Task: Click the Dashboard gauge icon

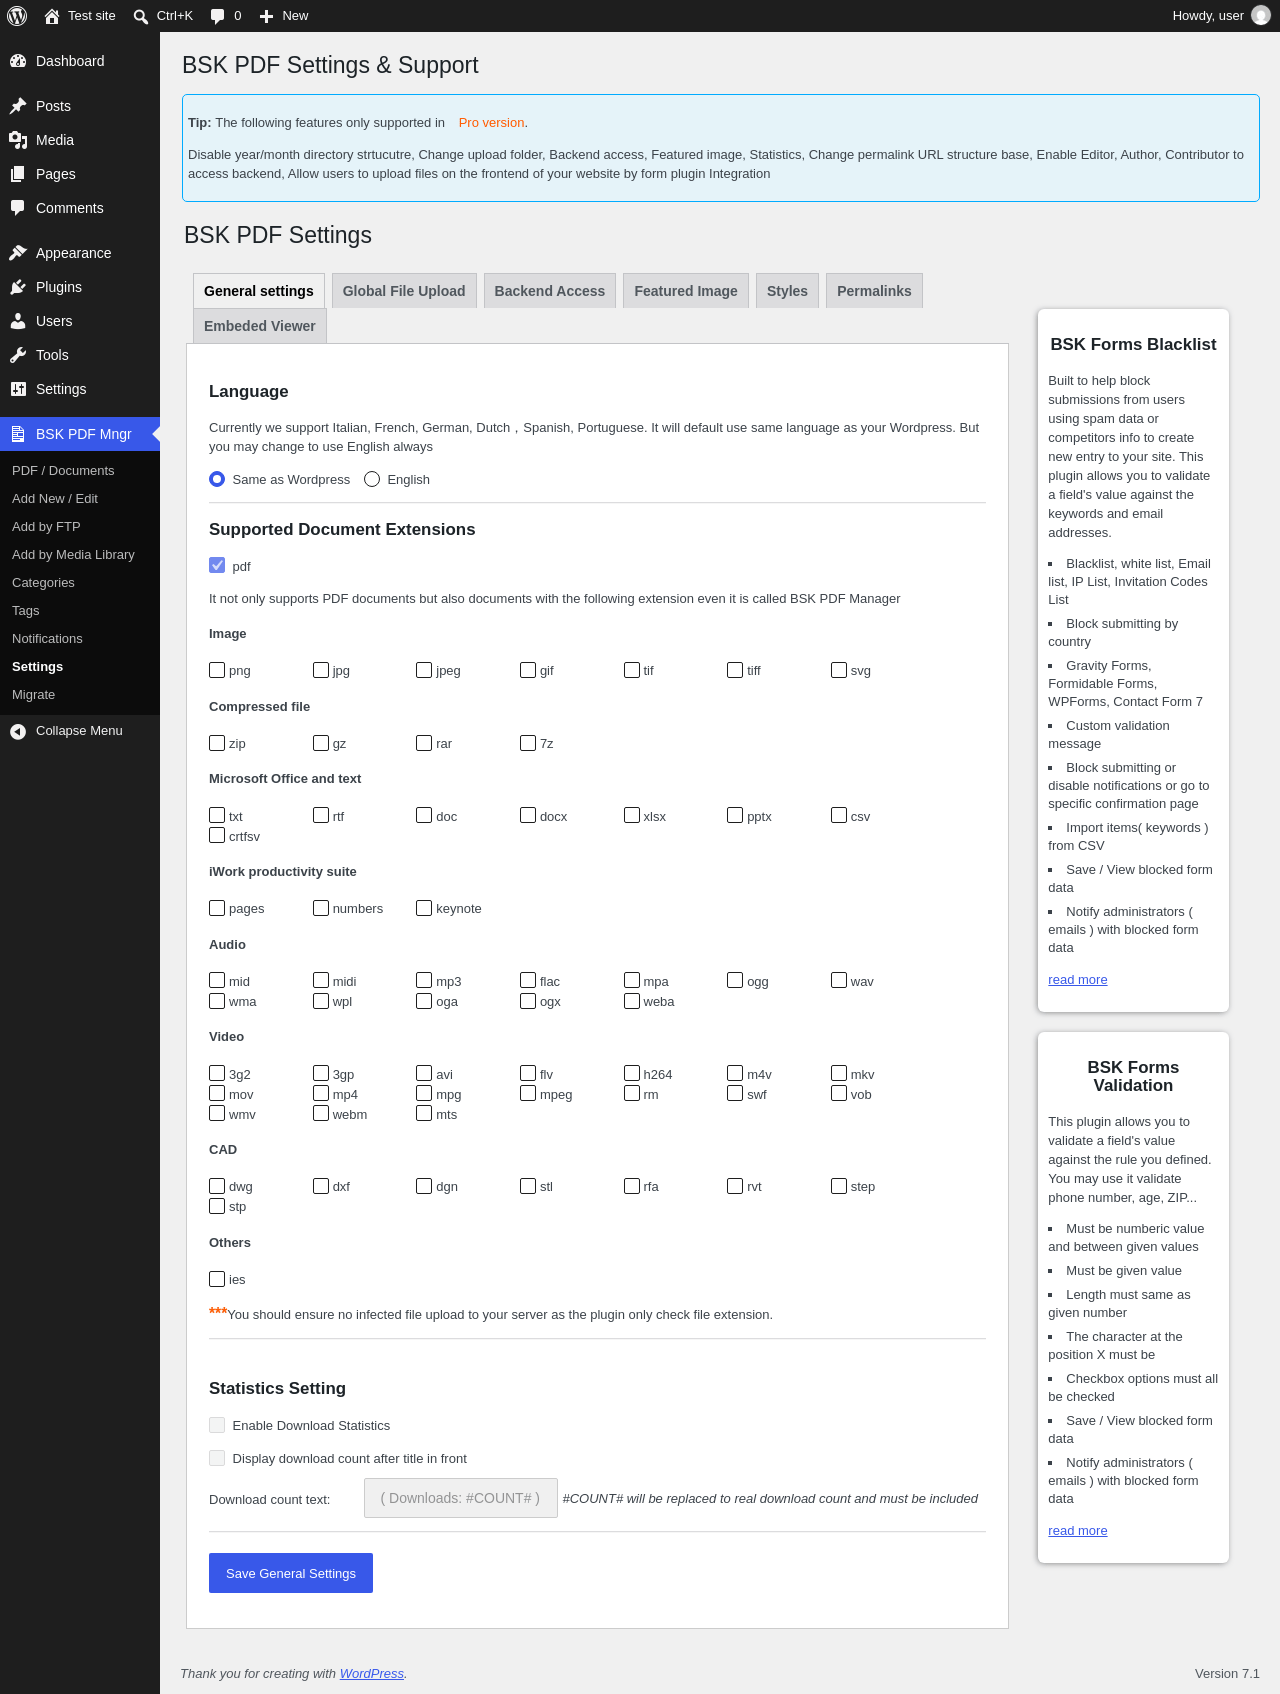Action: (18, 61)
